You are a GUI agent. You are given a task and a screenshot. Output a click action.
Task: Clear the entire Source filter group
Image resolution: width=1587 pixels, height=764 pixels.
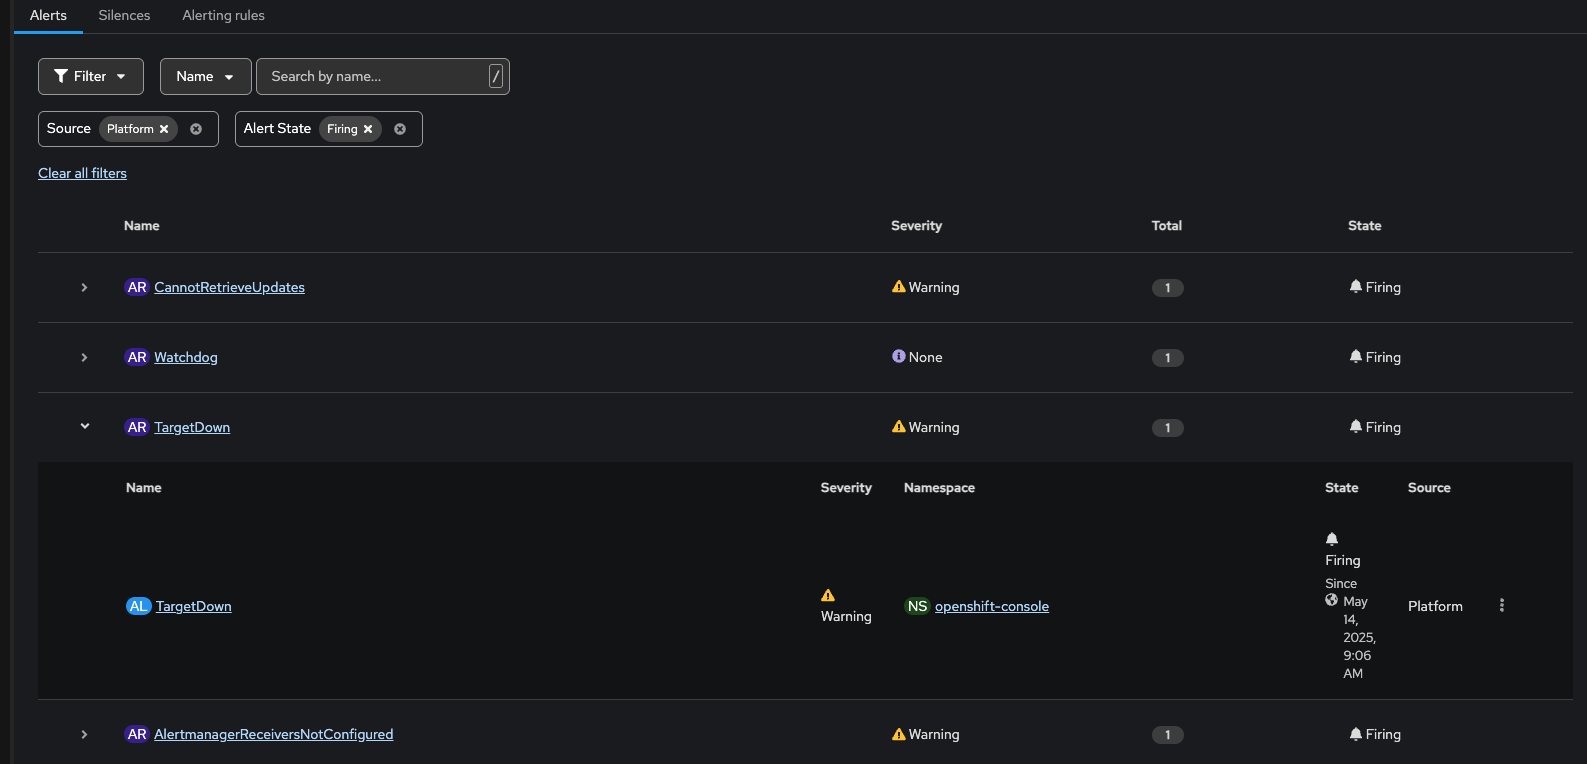(196, 129)
